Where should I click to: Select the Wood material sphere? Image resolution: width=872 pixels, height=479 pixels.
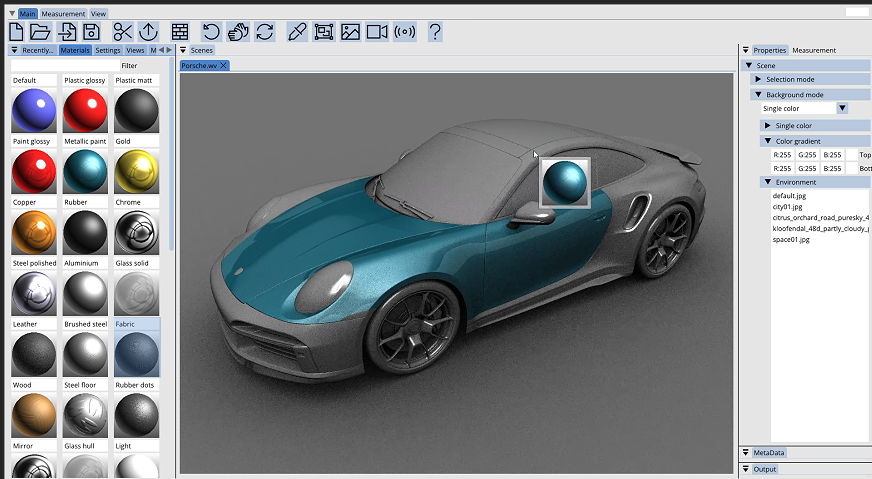tap(34, 415)
